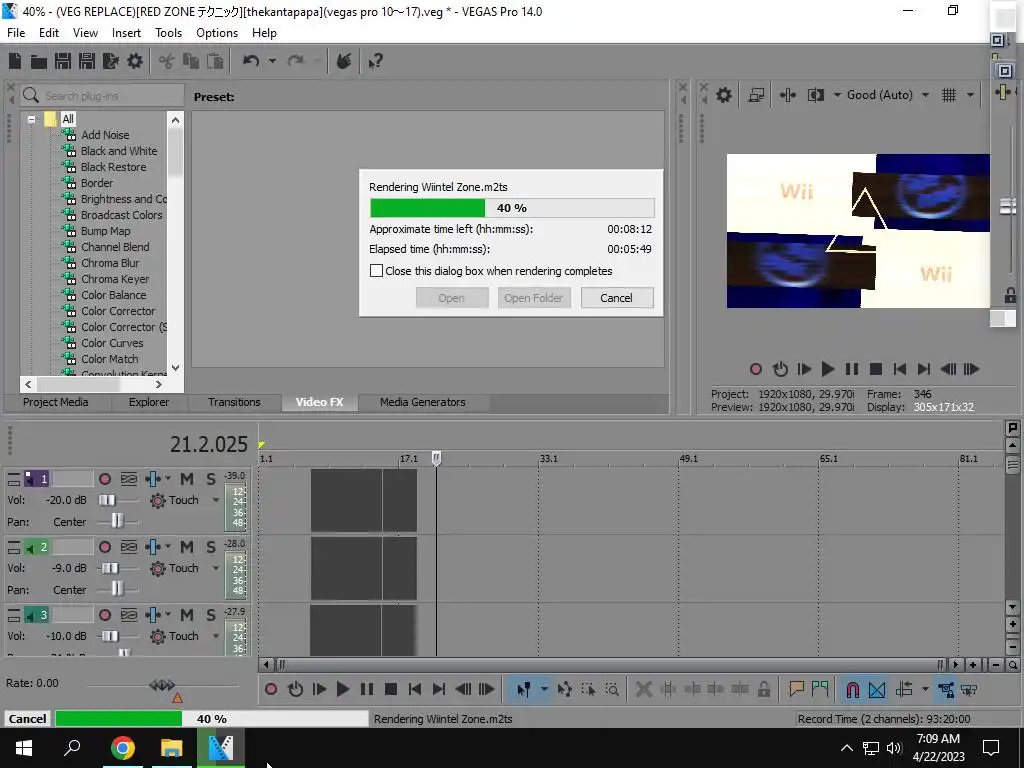Arm track 1 for record
Viewport: 1024px width, 768px height.
coord(104,479)
